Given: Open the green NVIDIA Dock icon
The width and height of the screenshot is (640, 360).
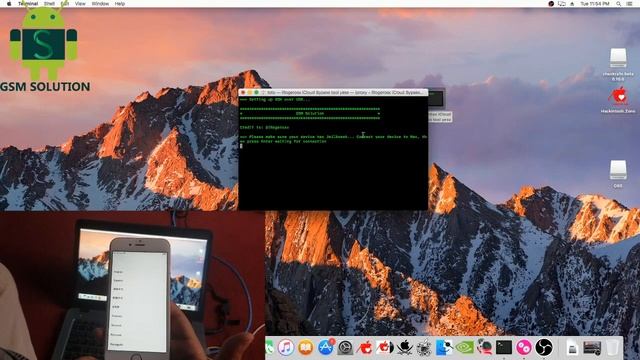Looking at the screenshot, I should [x=464, y=347].
